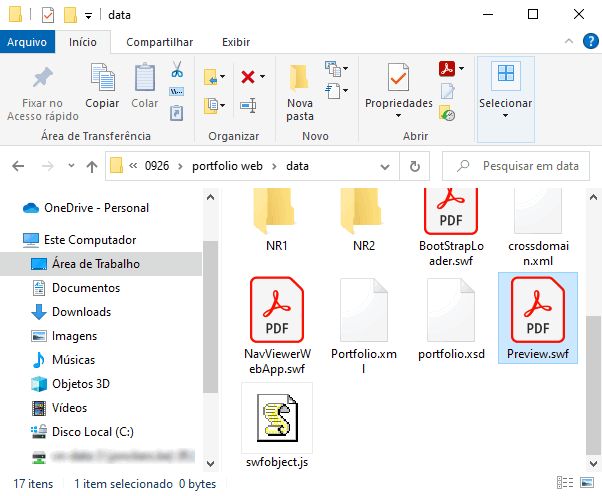Switch to the large icons view in the status bar
This screenshot has width=602, height=496.
tap(587, 483)
